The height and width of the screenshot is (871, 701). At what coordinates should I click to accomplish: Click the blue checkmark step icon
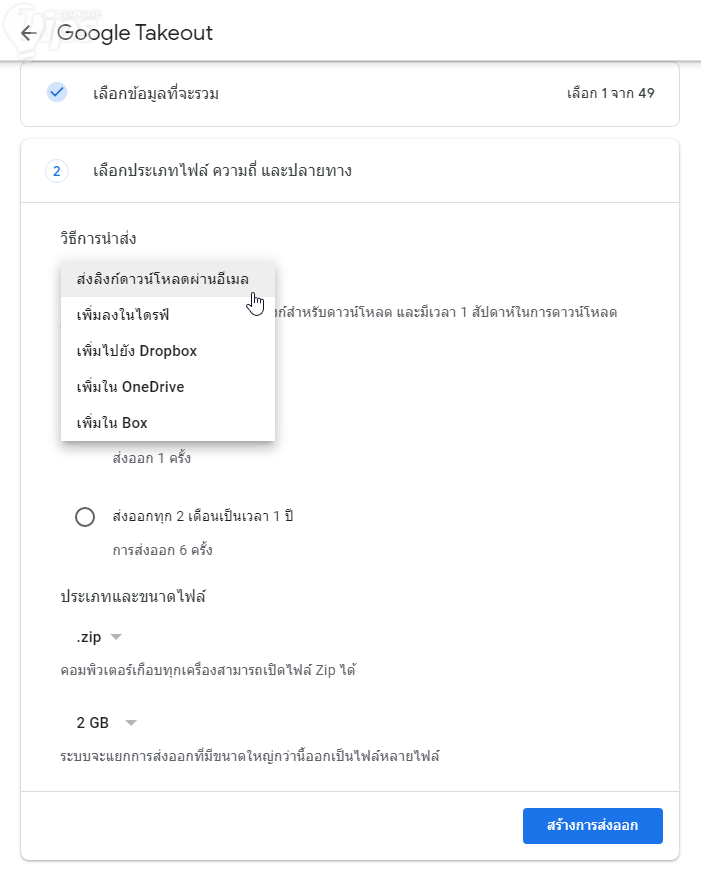click(x=56, y=93)
